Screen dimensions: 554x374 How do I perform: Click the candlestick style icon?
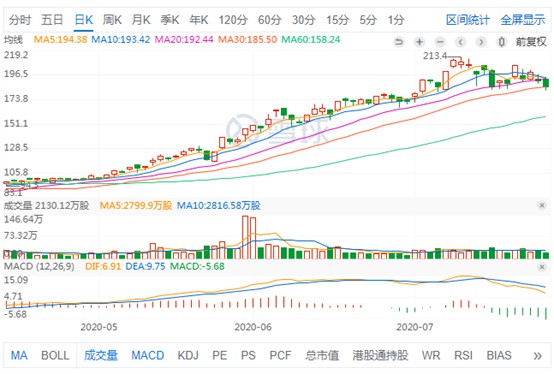pyautogui.click(x=501, y=42)
